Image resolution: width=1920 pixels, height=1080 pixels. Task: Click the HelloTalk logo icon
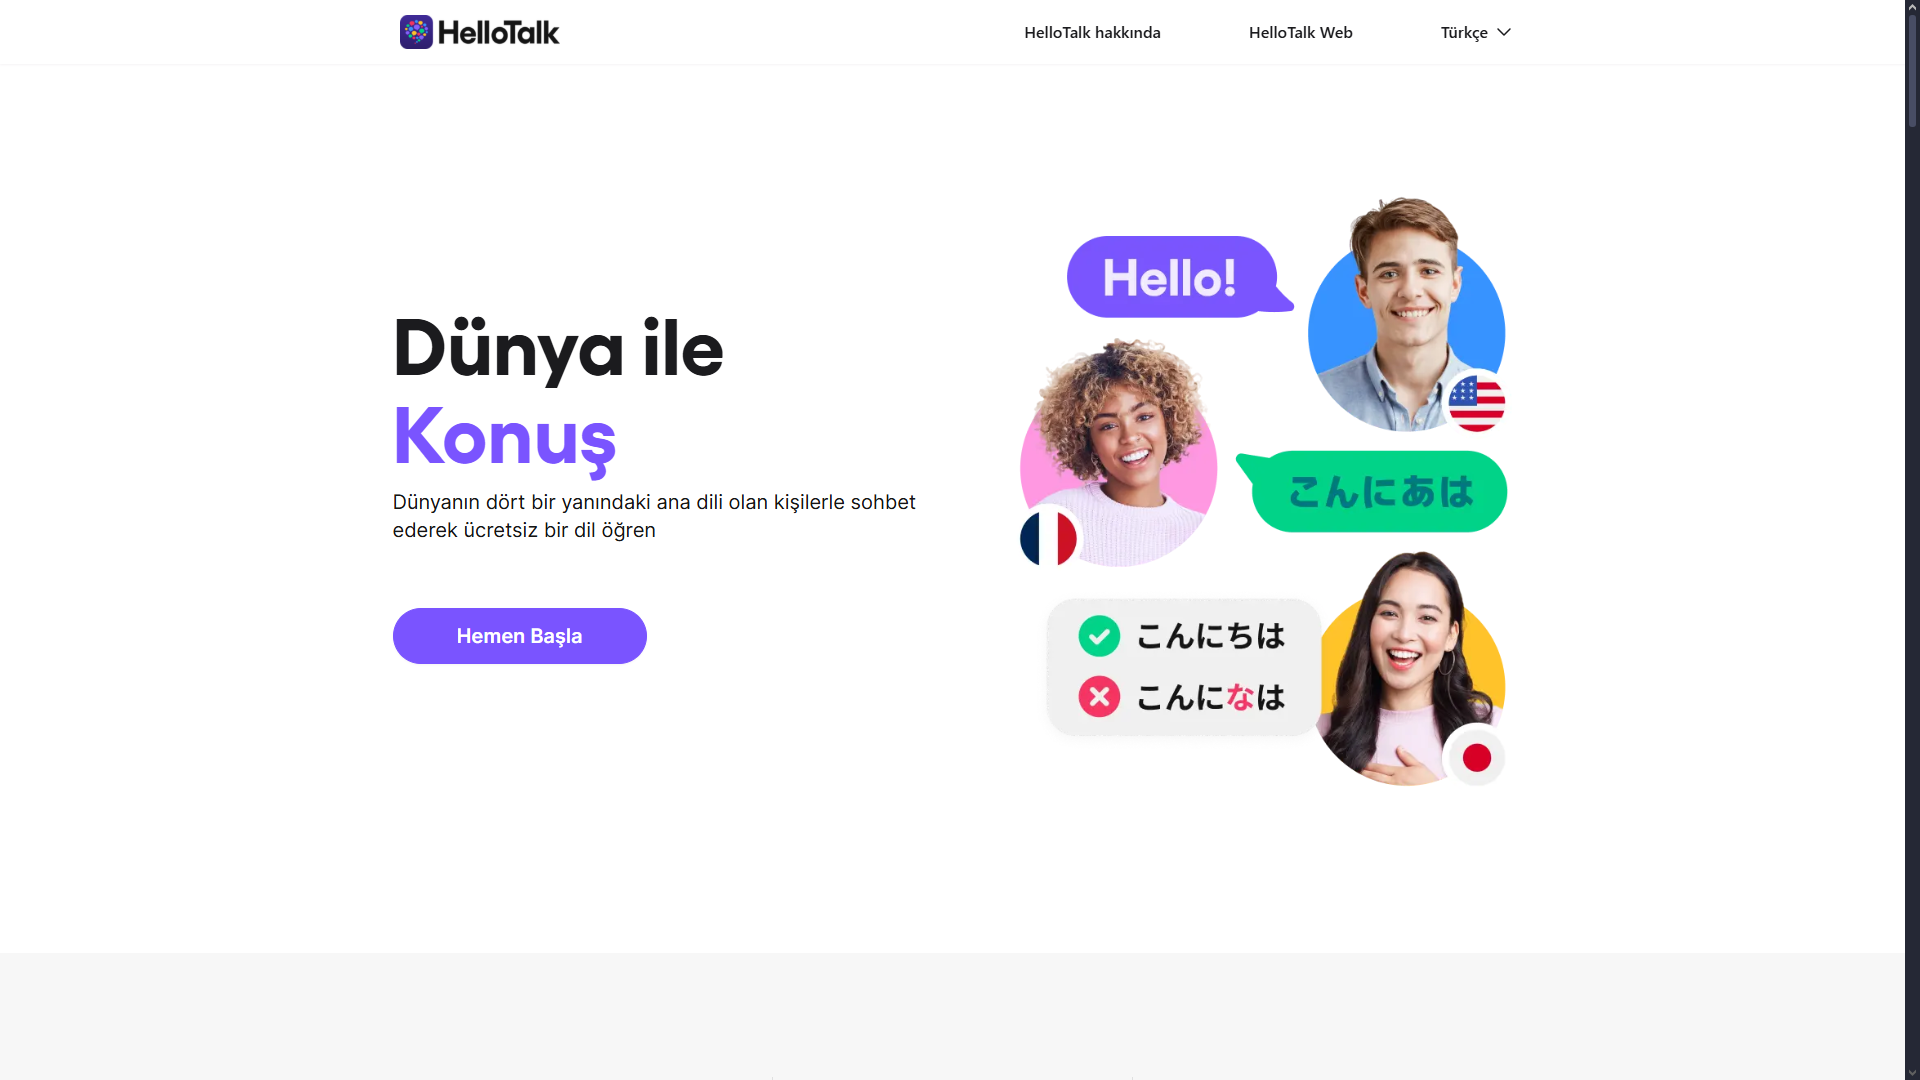pos(416,32)
